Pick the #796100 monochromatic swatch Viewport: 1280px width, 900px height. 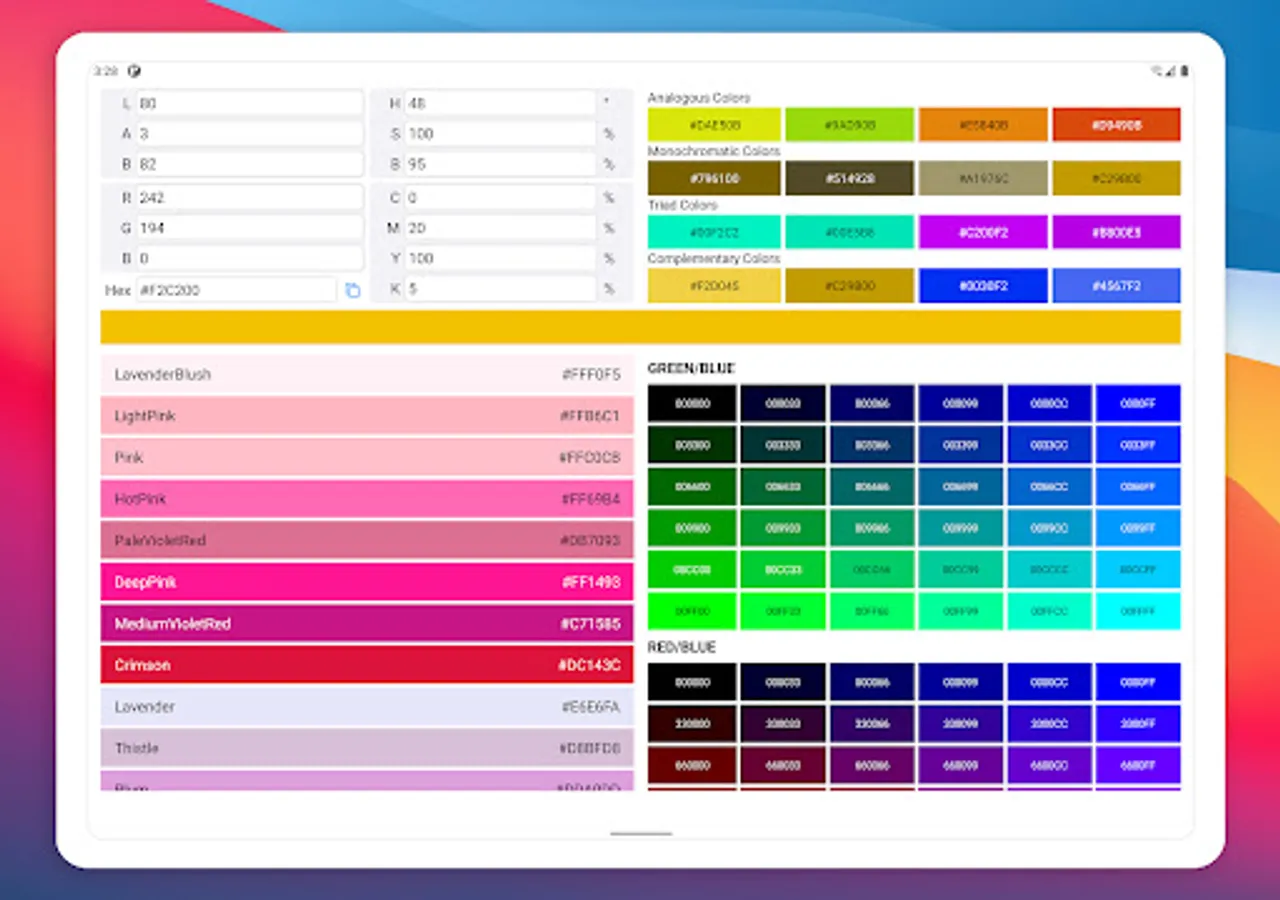tap(712, 178)
